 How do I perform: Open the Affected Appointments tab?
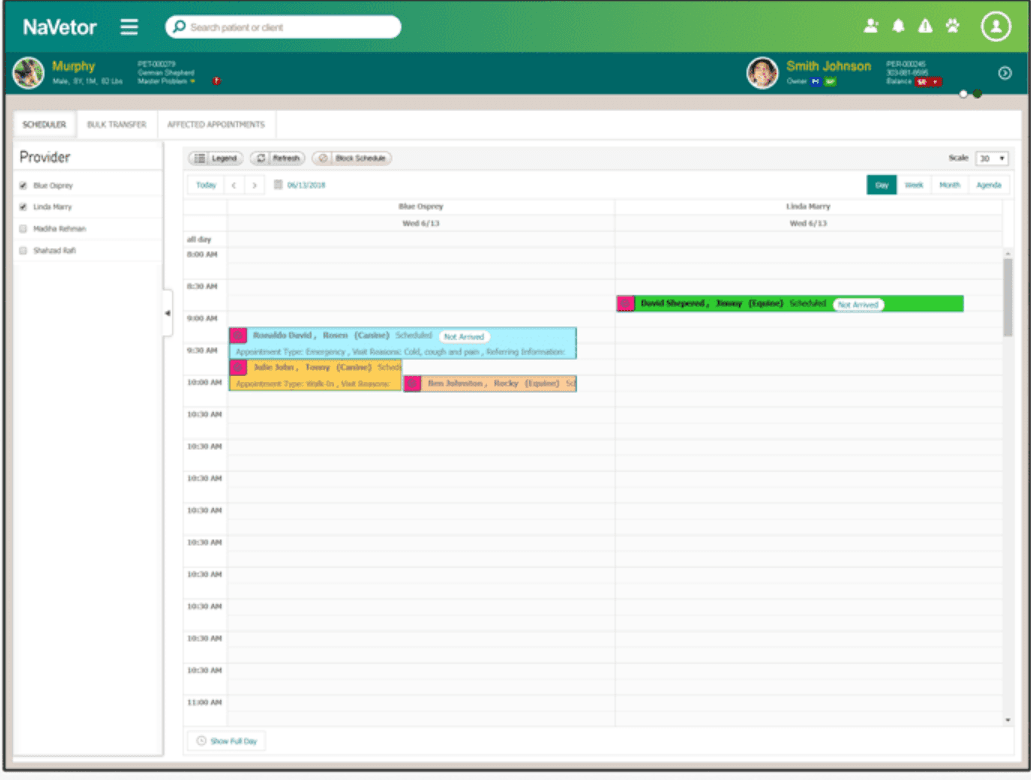pyautogui.click(x=216, y=125)
